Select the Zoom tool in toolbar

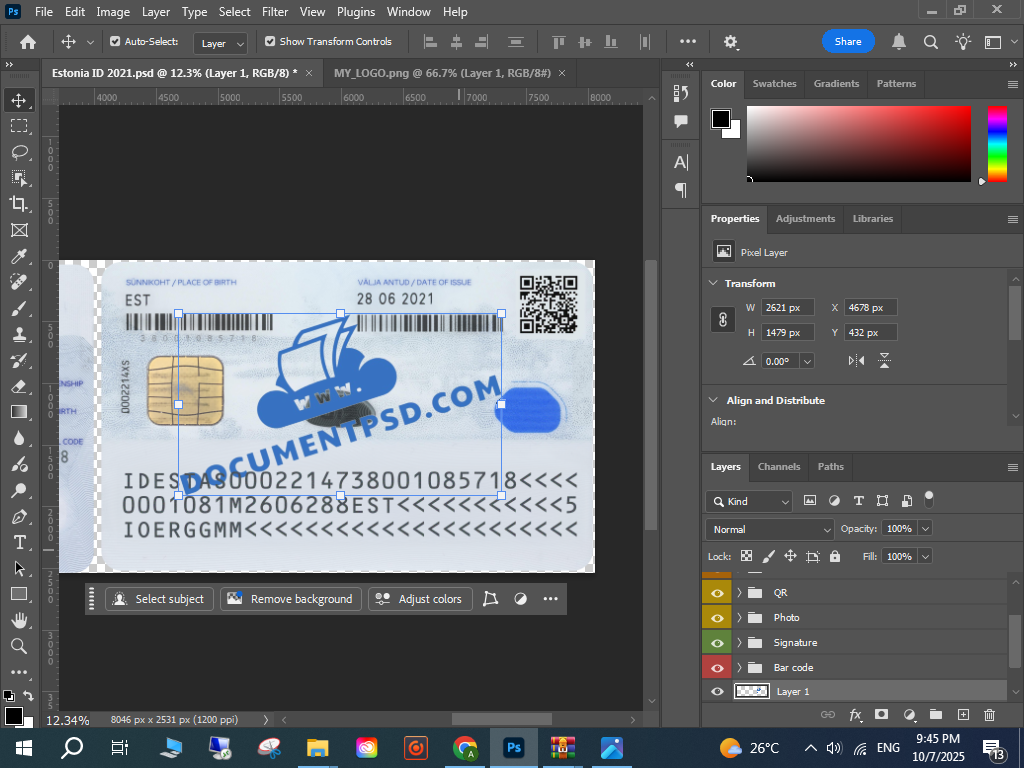point(18,646)
